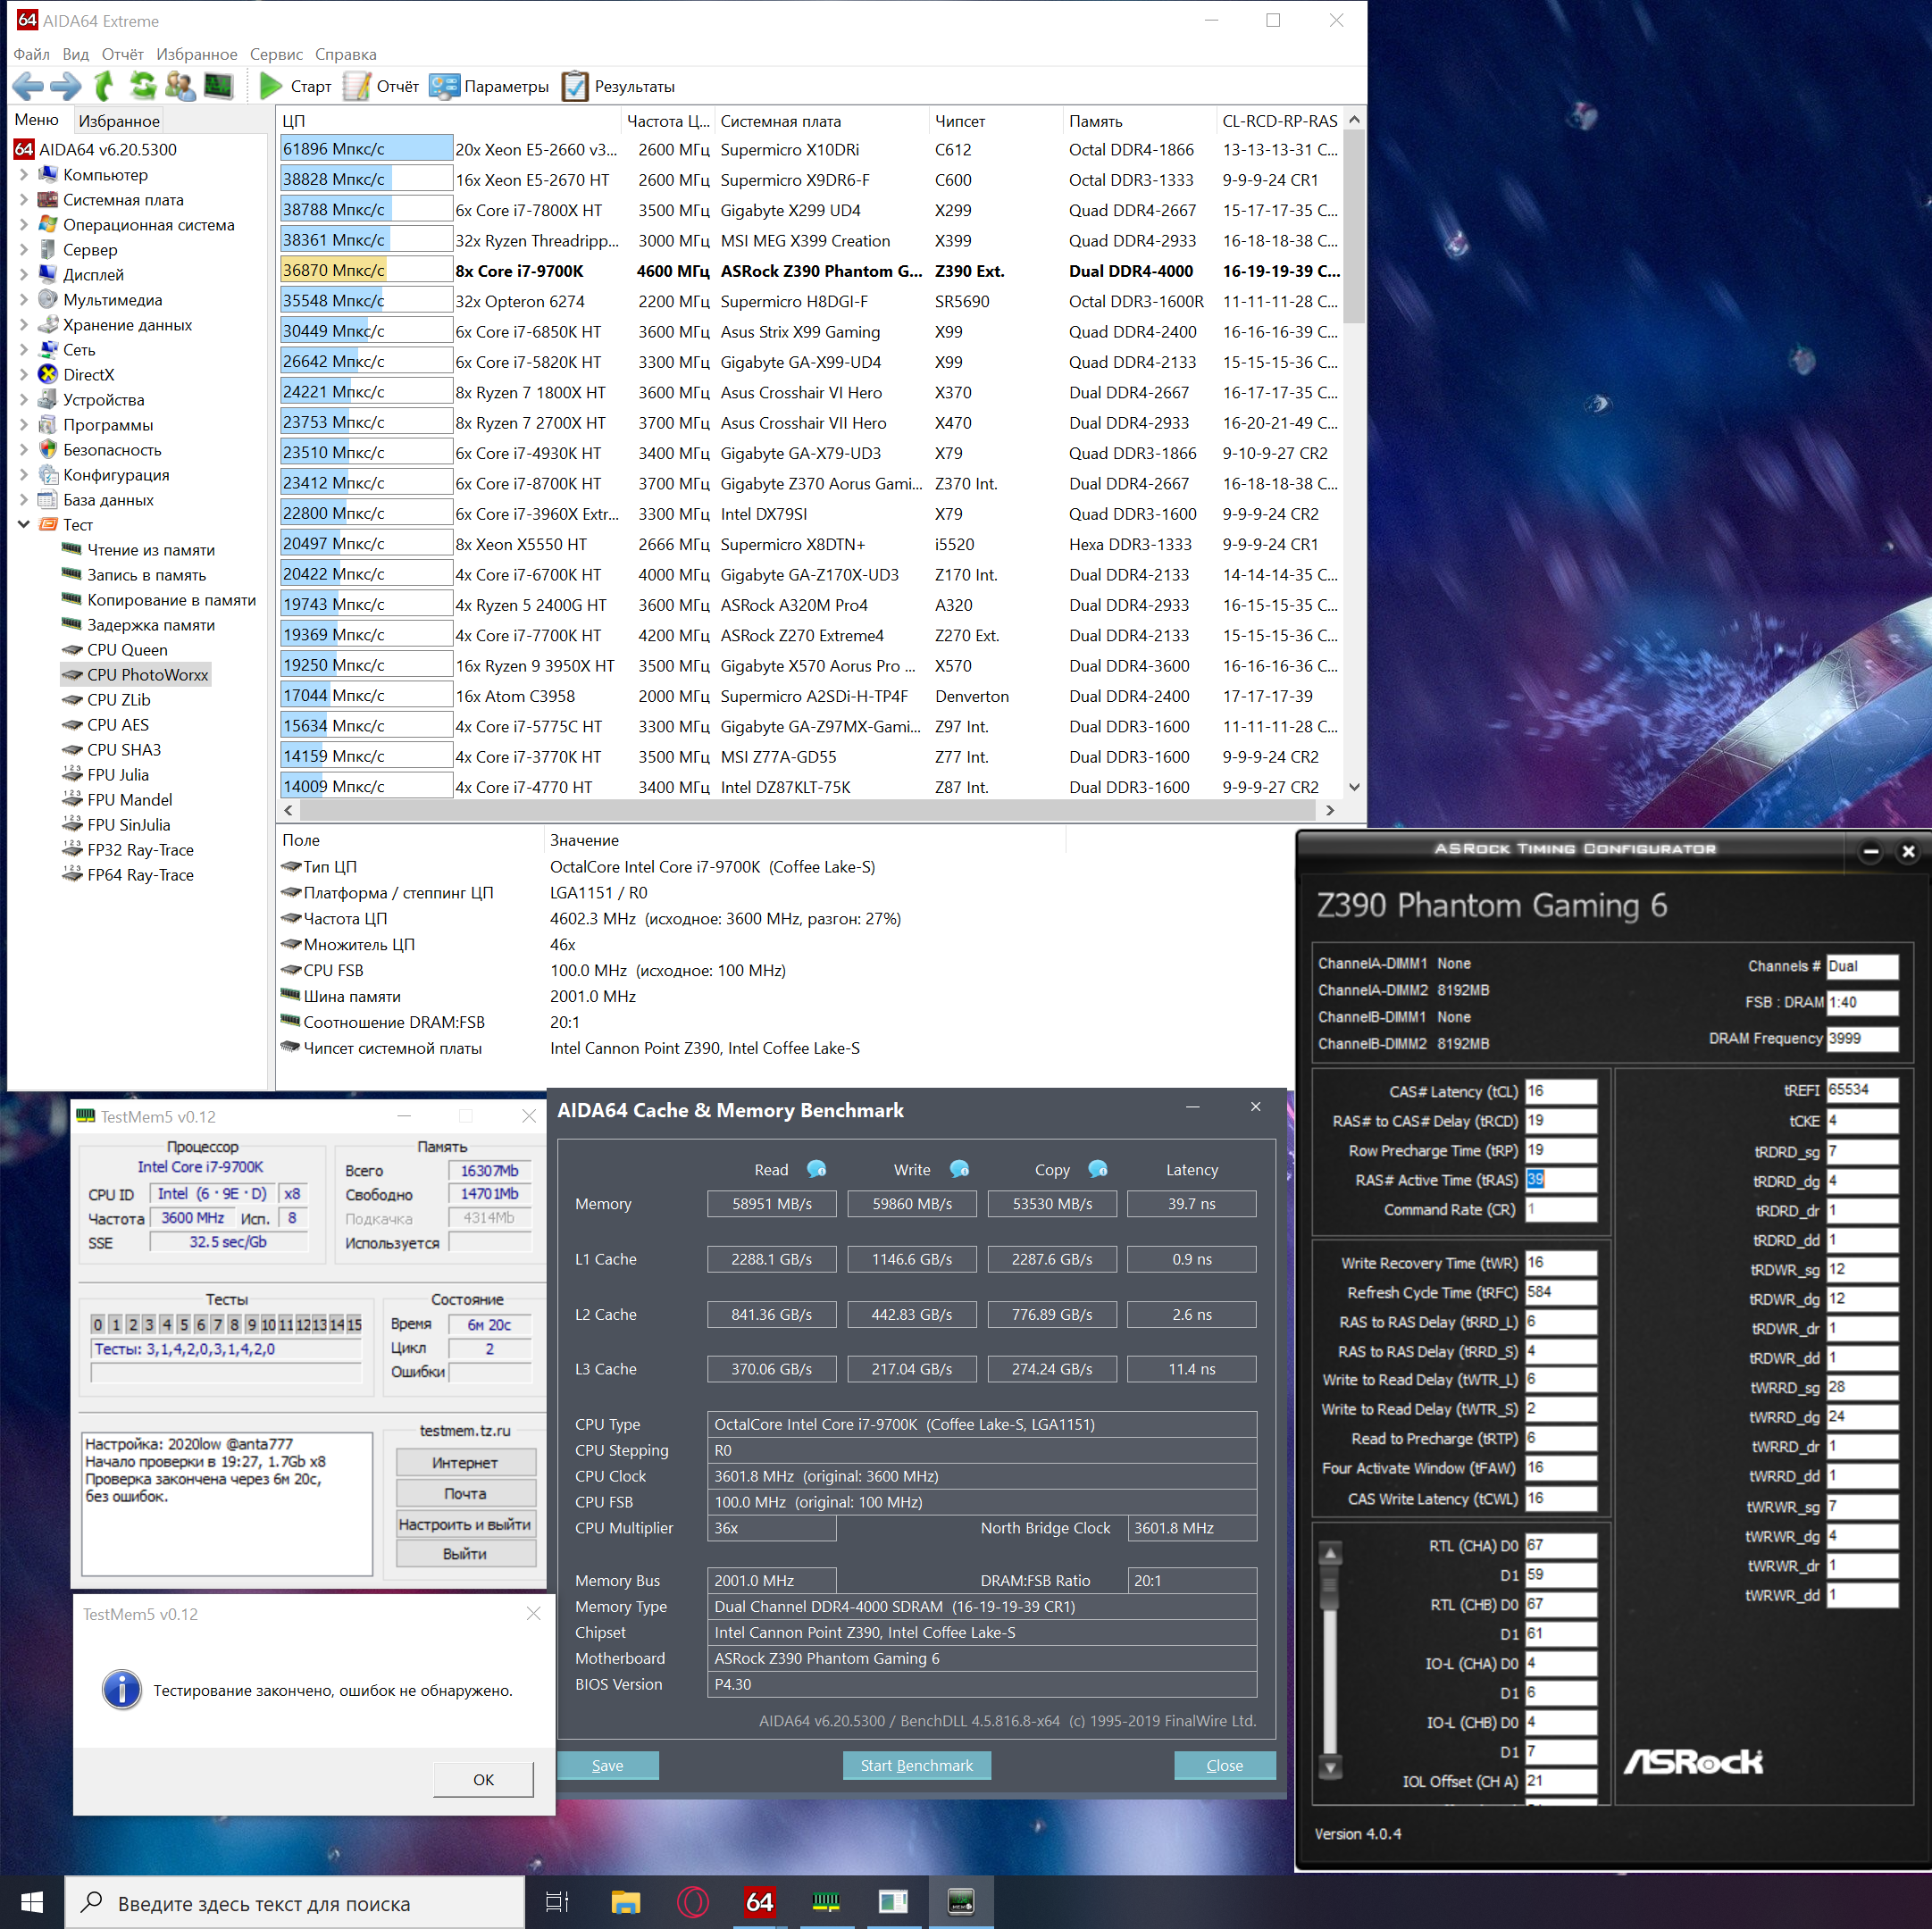Open the Параметры settings toolbar item

tap(489, 86)
